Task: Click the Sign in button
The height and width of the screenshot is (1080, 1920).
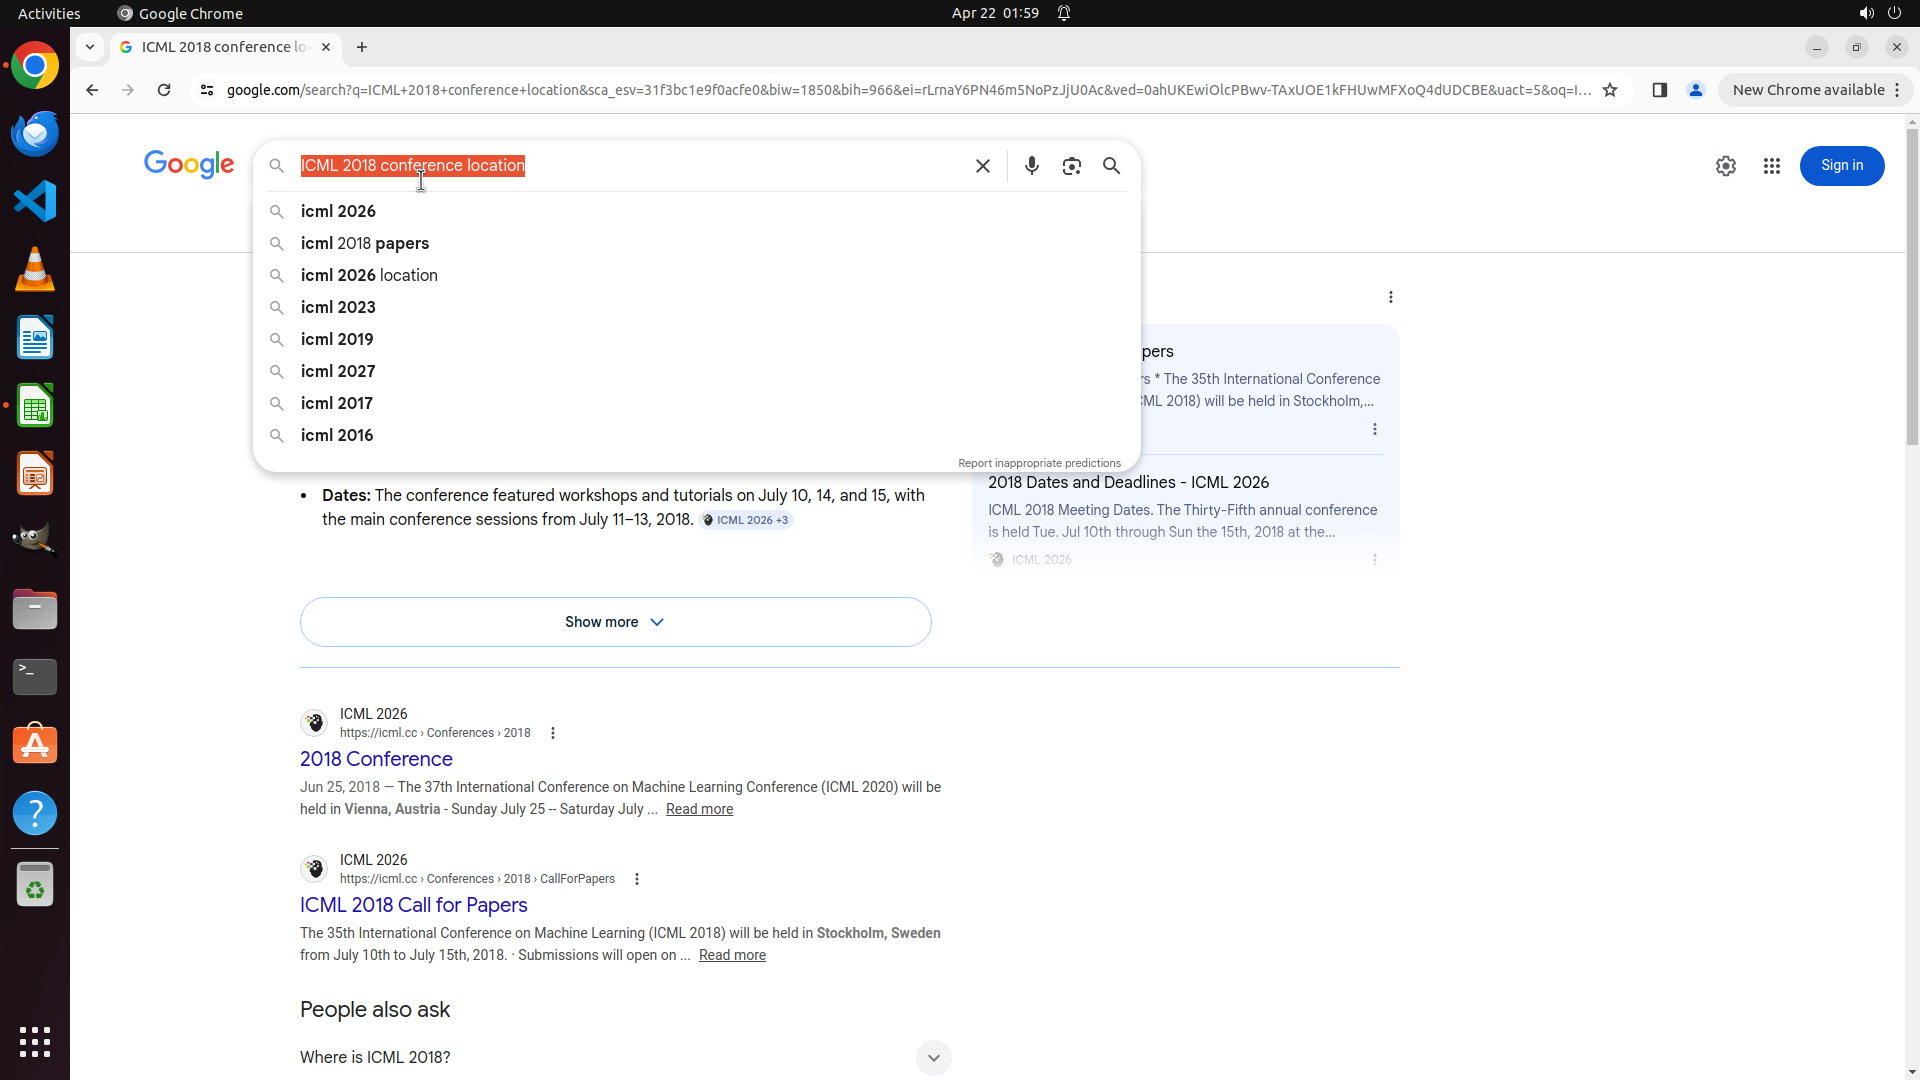Action: [x=1841, y=166]
